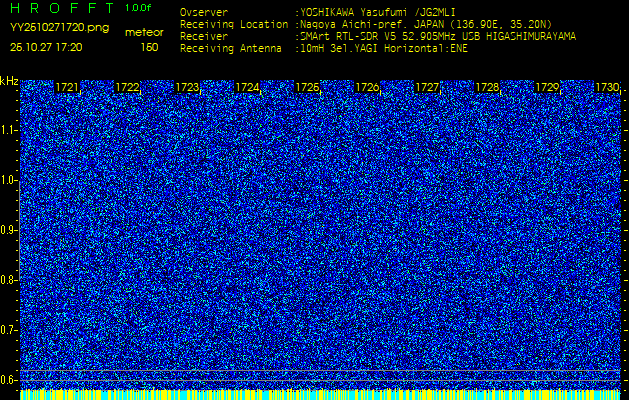Click the 1722 time marker
The height and width of the screenshot is (400, 629).
point(127,87)
